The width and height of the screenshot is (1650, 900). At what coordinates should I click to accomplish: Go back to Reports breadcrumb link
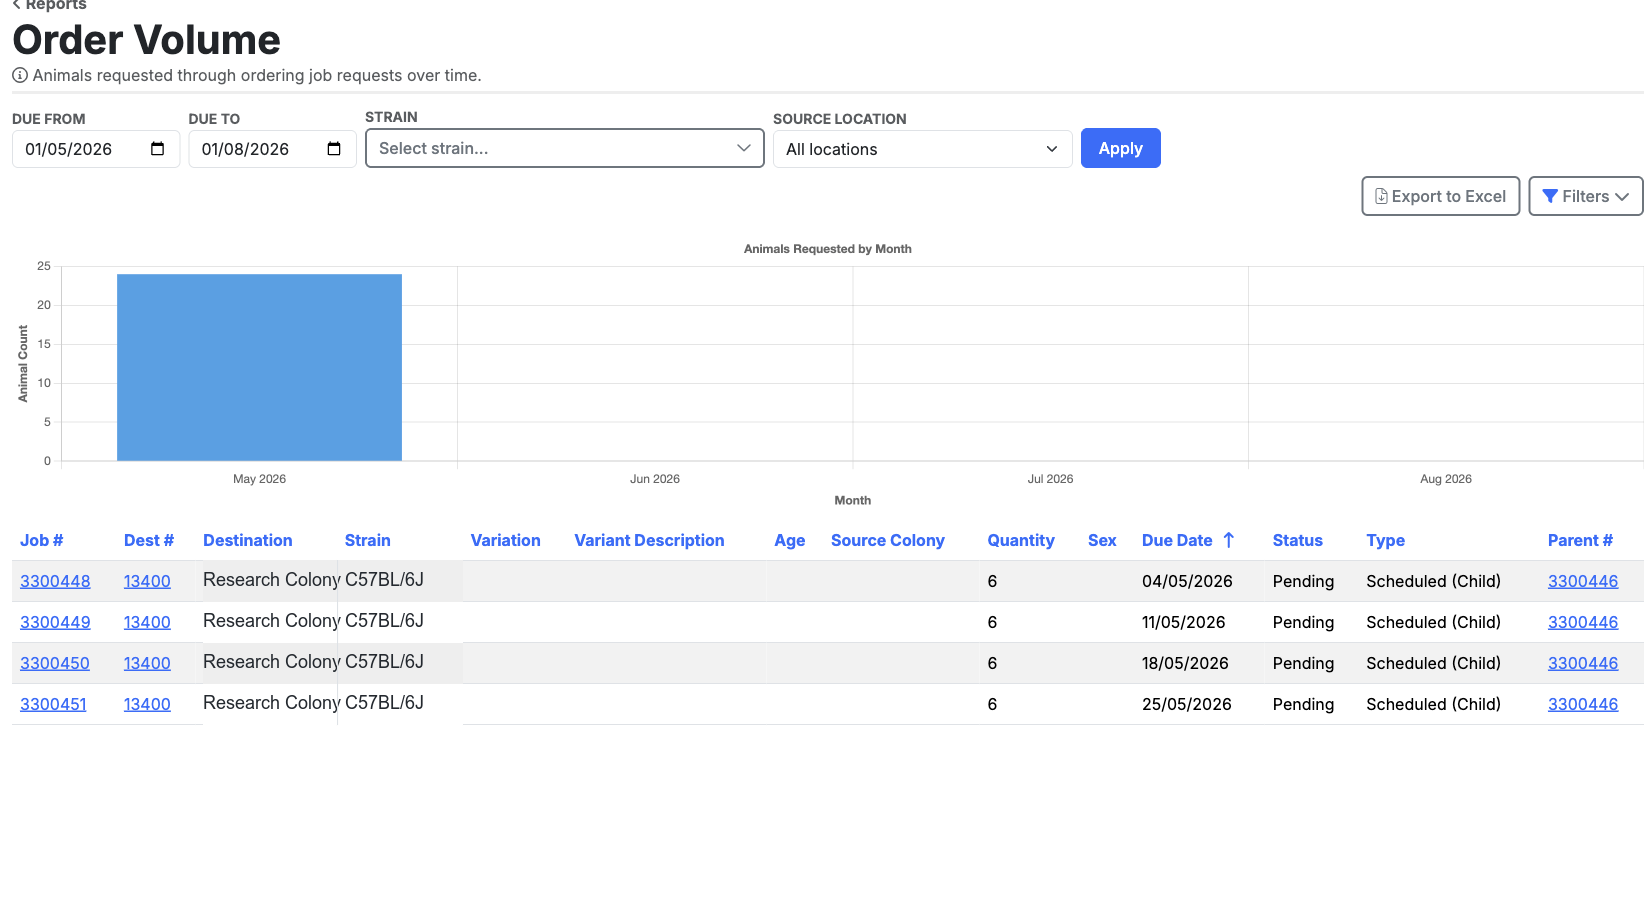point(49,5)
